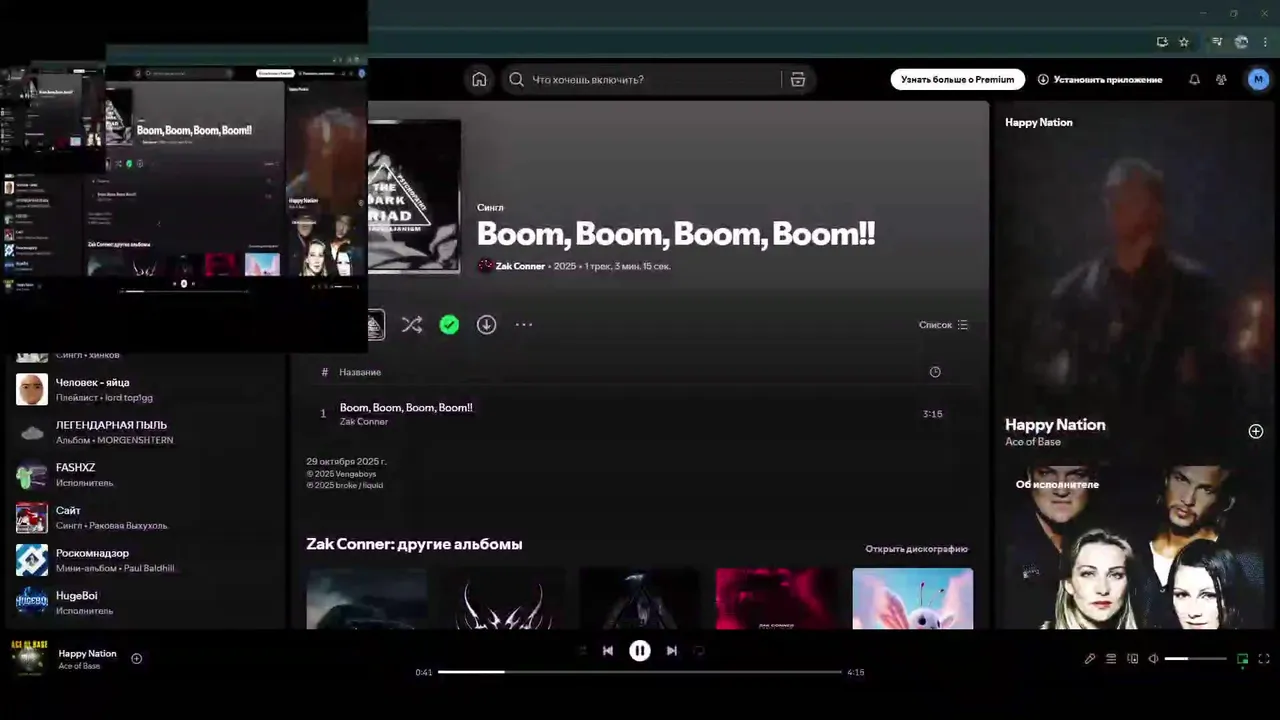1280x720 pixels.
Task: Skip to the next track
Action: 672,651
